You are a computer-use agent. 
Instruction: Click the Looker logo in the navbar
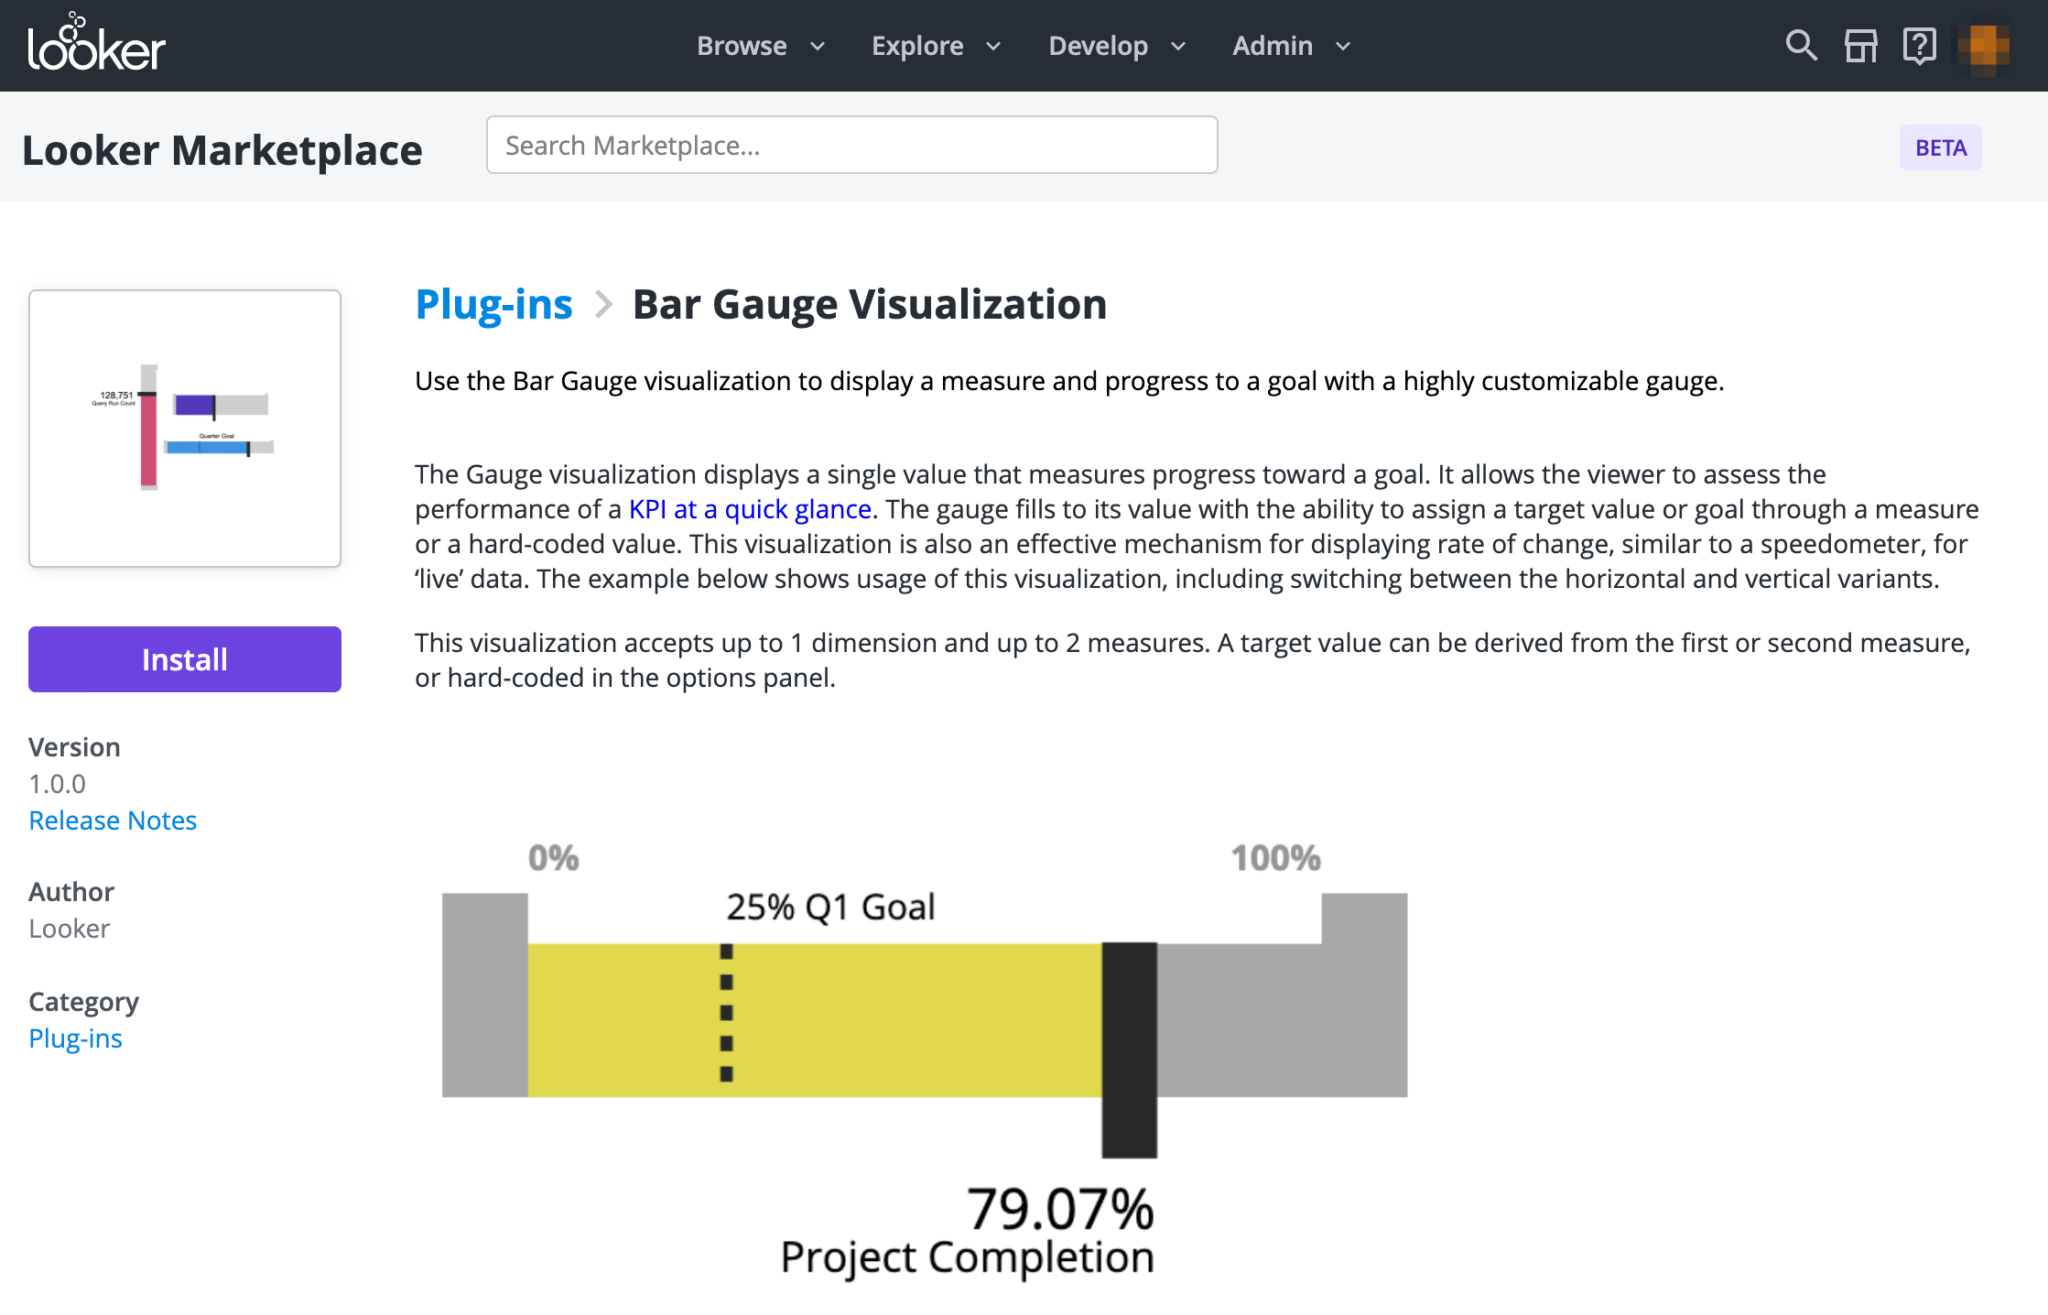click(96, 44)
